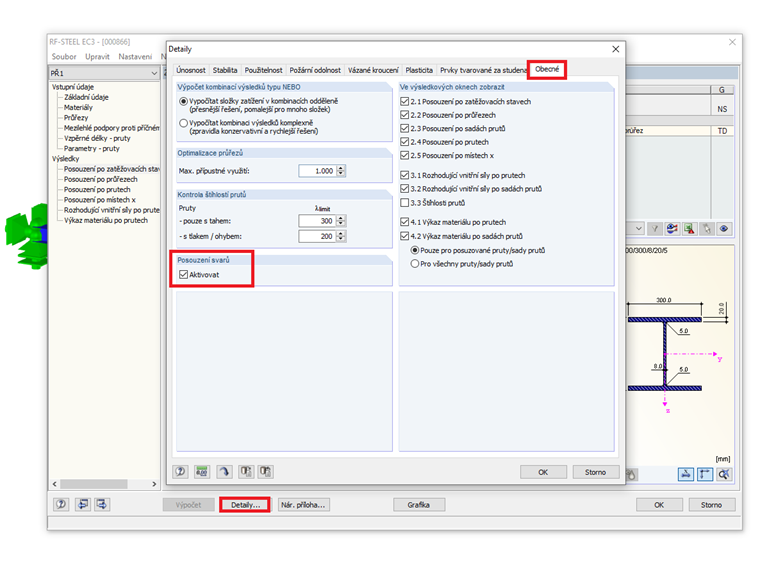Open the PŘ1 case dropdown
The height and width of the screenshot is (570, 760).
(x=154, y=73)
